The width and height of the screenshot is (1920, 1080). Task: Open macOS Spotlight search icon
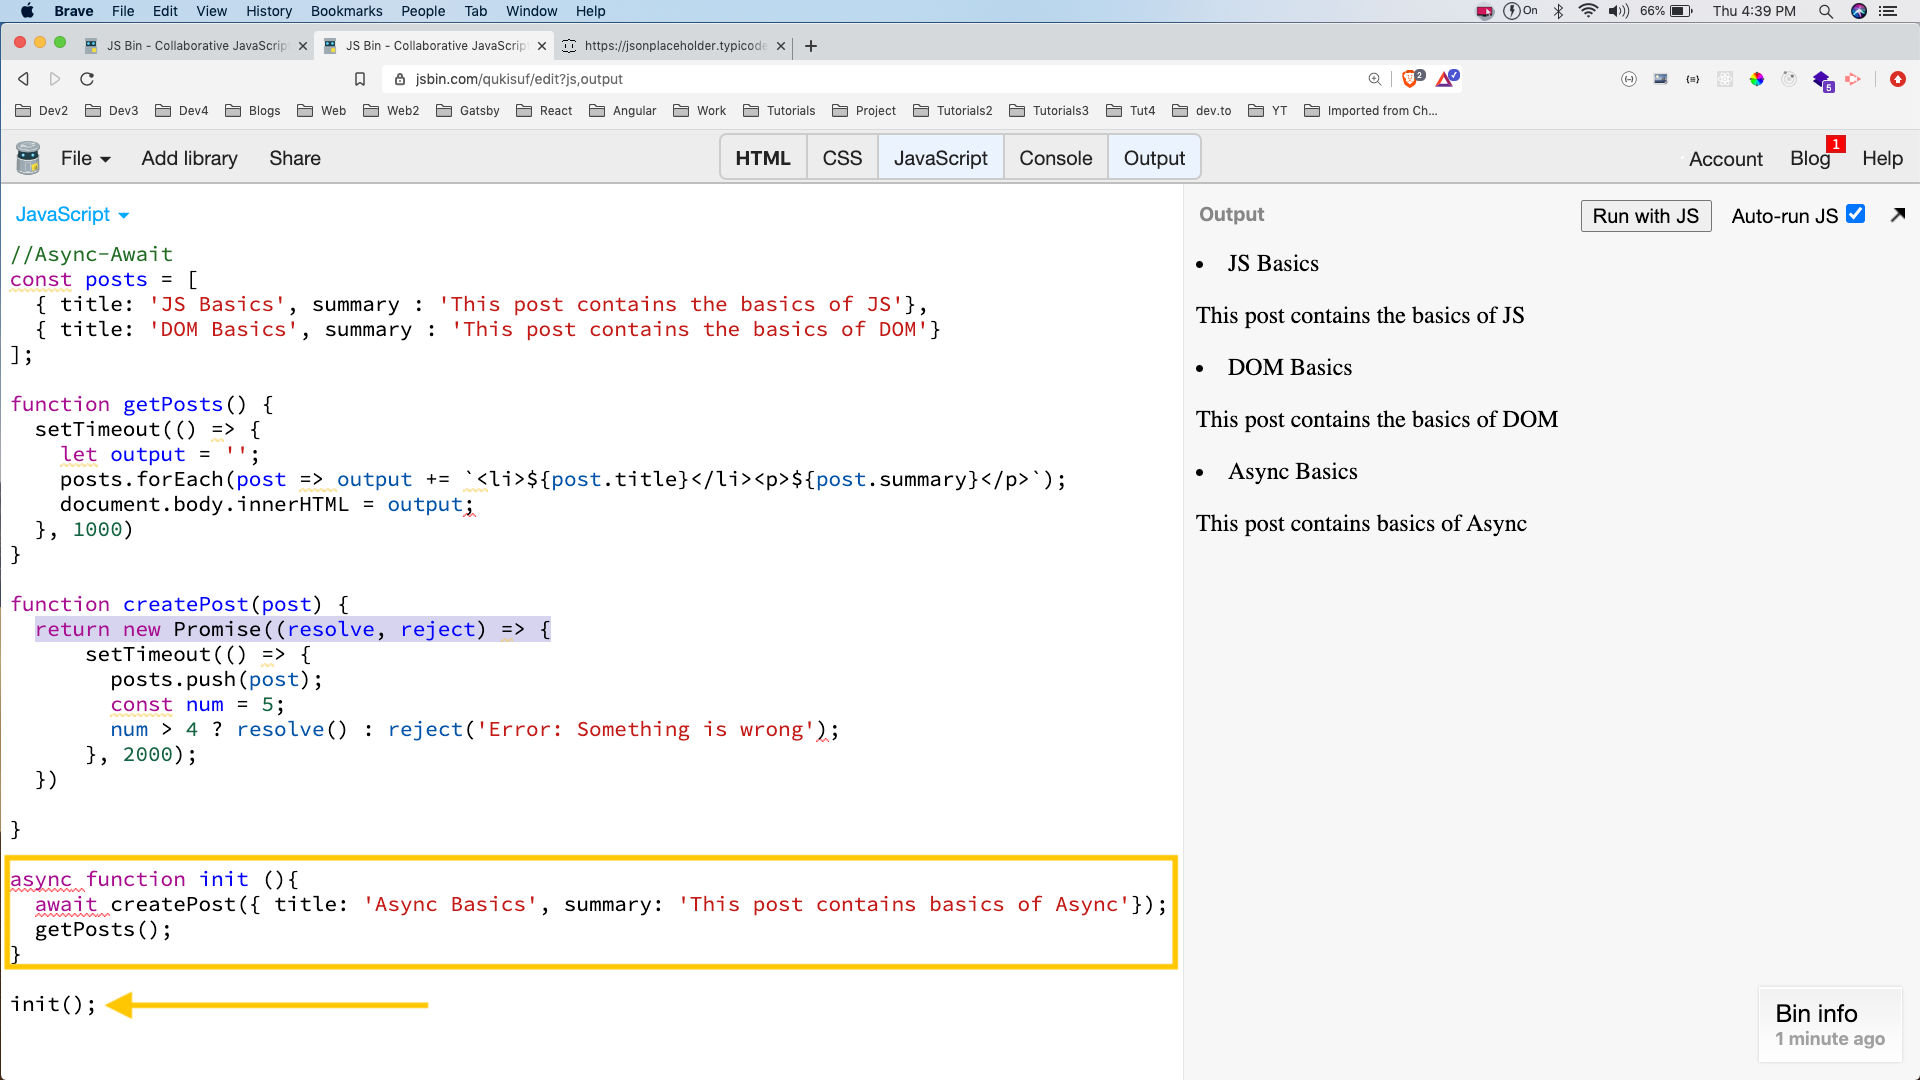1825,11
